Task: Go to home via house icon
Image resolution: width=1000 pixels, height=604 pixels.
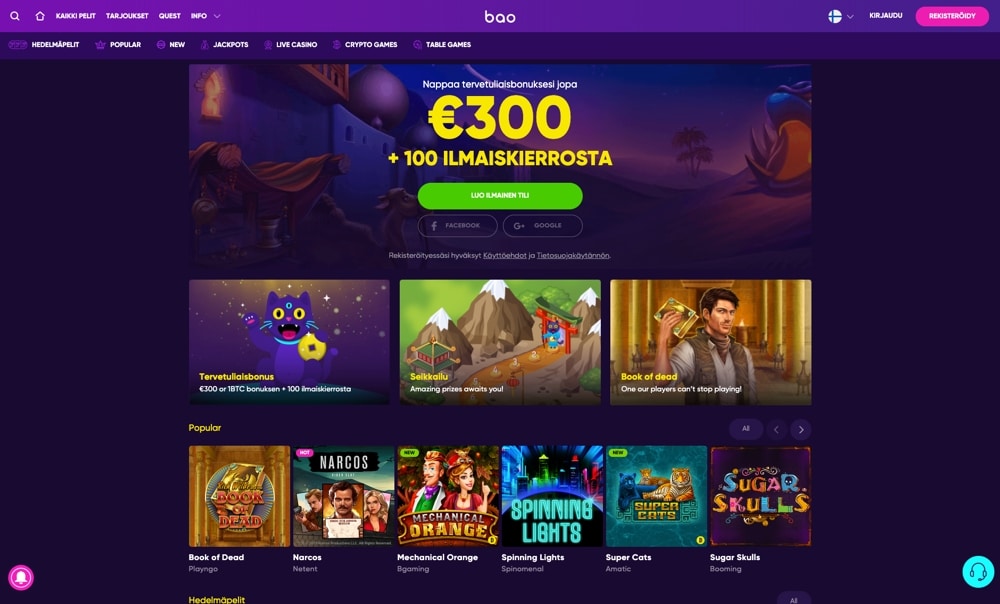Action: [x=40, y=16]
